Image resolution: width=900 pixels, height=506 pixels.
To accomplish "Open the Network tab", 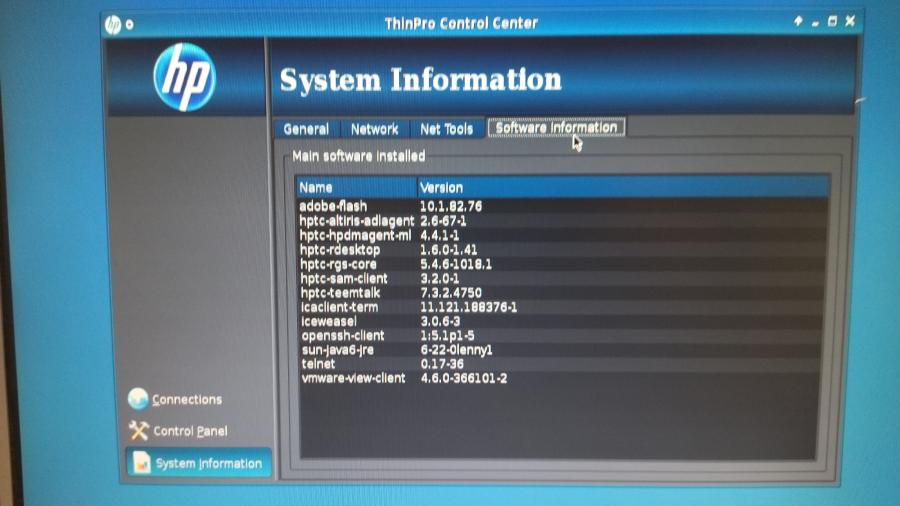I will click(x=374, y=129).
